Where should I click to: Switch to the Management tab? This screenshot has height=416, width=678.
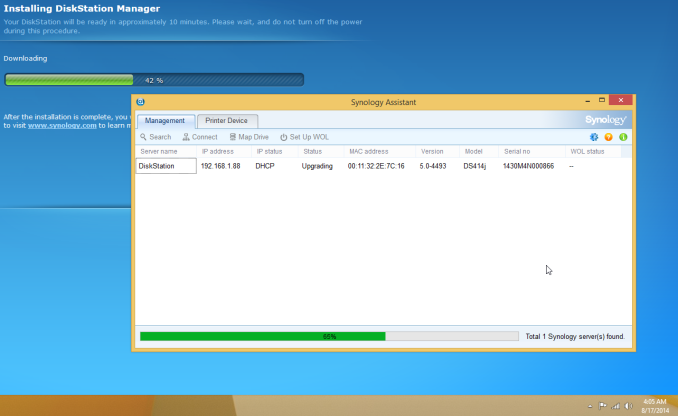pyautogui.click(x=165, y=121)
